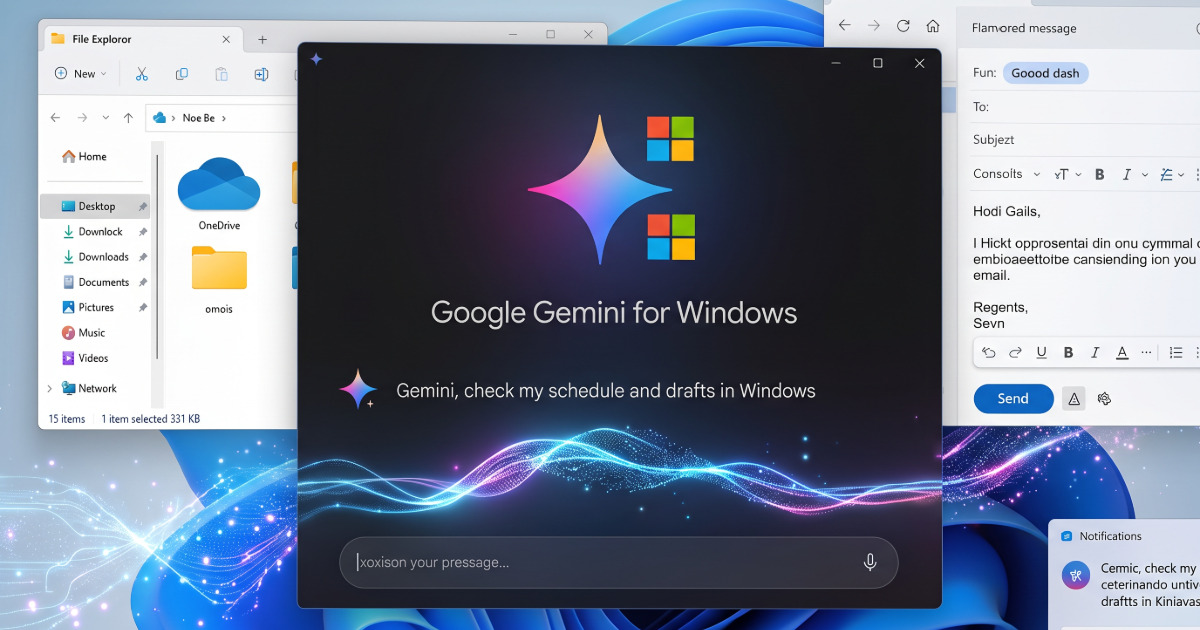The height and width of the screenshot is (630, 1200).
Task: Click the Copy icon in File Explorer toolbar
Action: coord(182,74)
